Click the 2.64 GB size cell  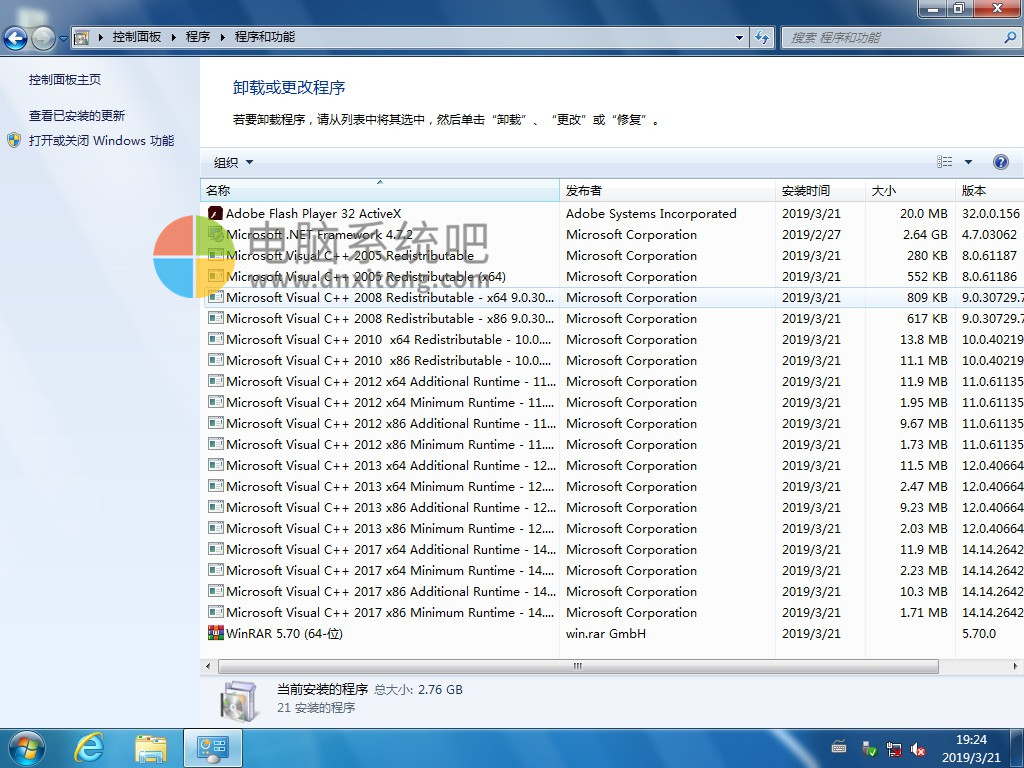pyautogui.click(x=925, y=234)
